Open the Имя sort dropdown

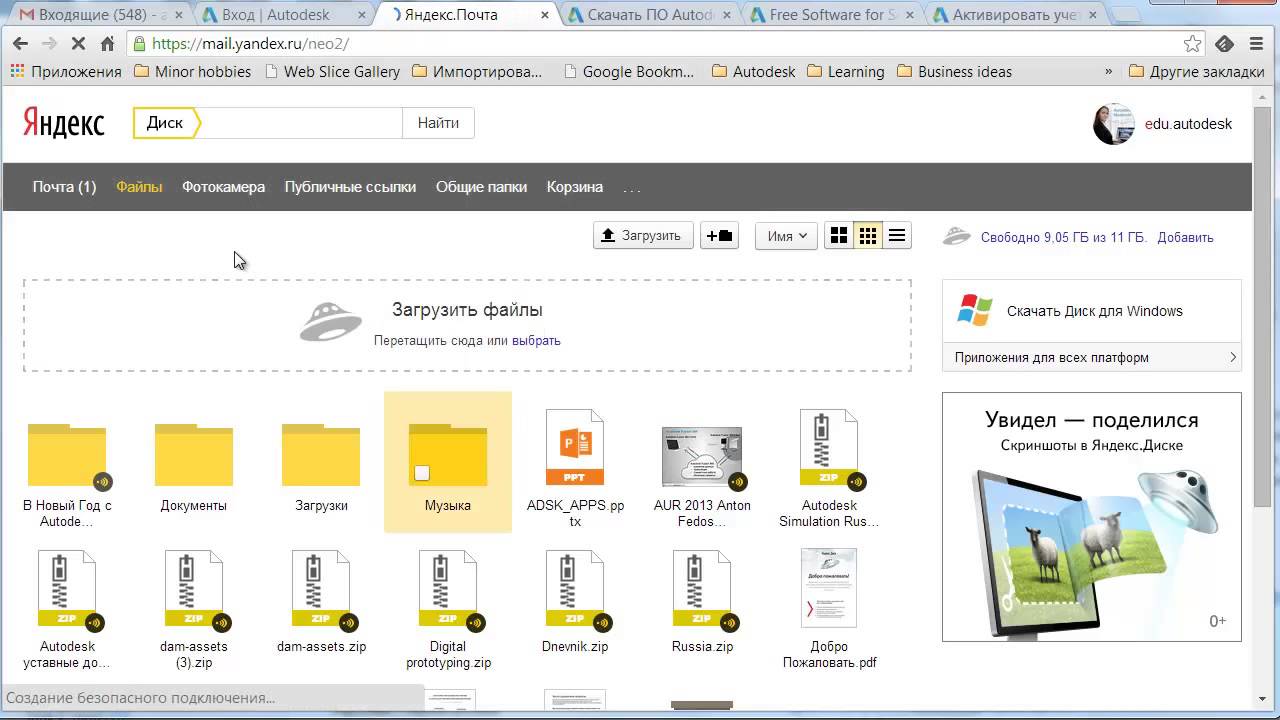tap(786, 236)
